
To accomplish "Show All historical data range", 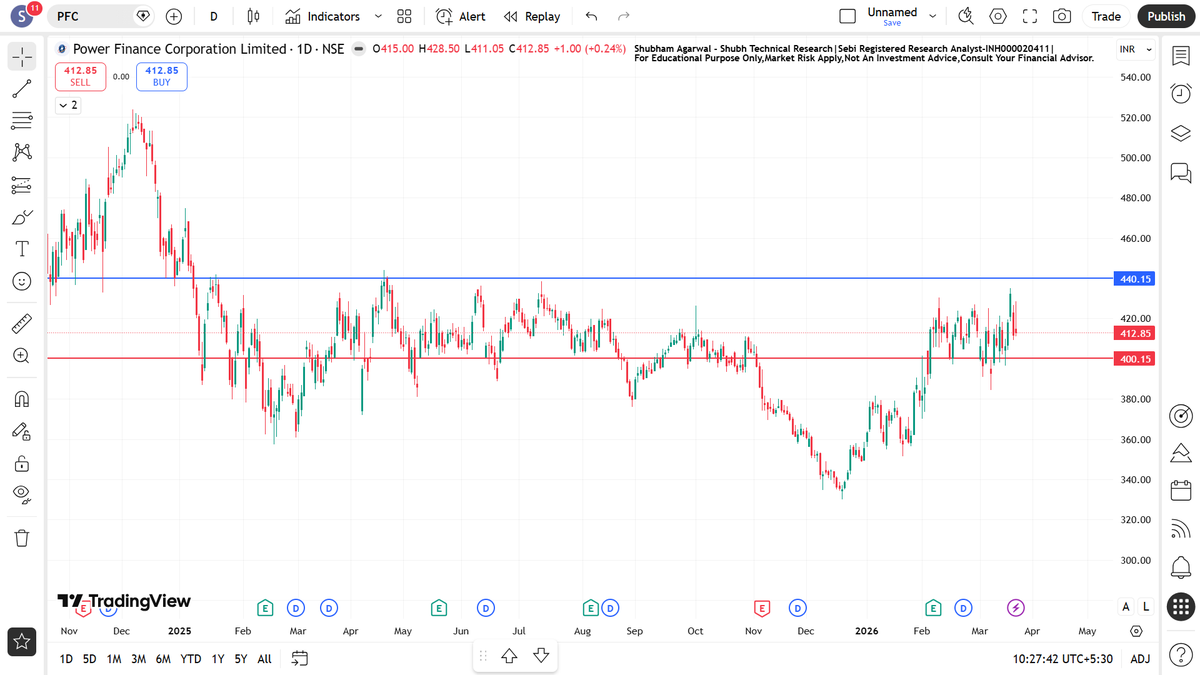I will pyautogui.click(x=264, y=659).
